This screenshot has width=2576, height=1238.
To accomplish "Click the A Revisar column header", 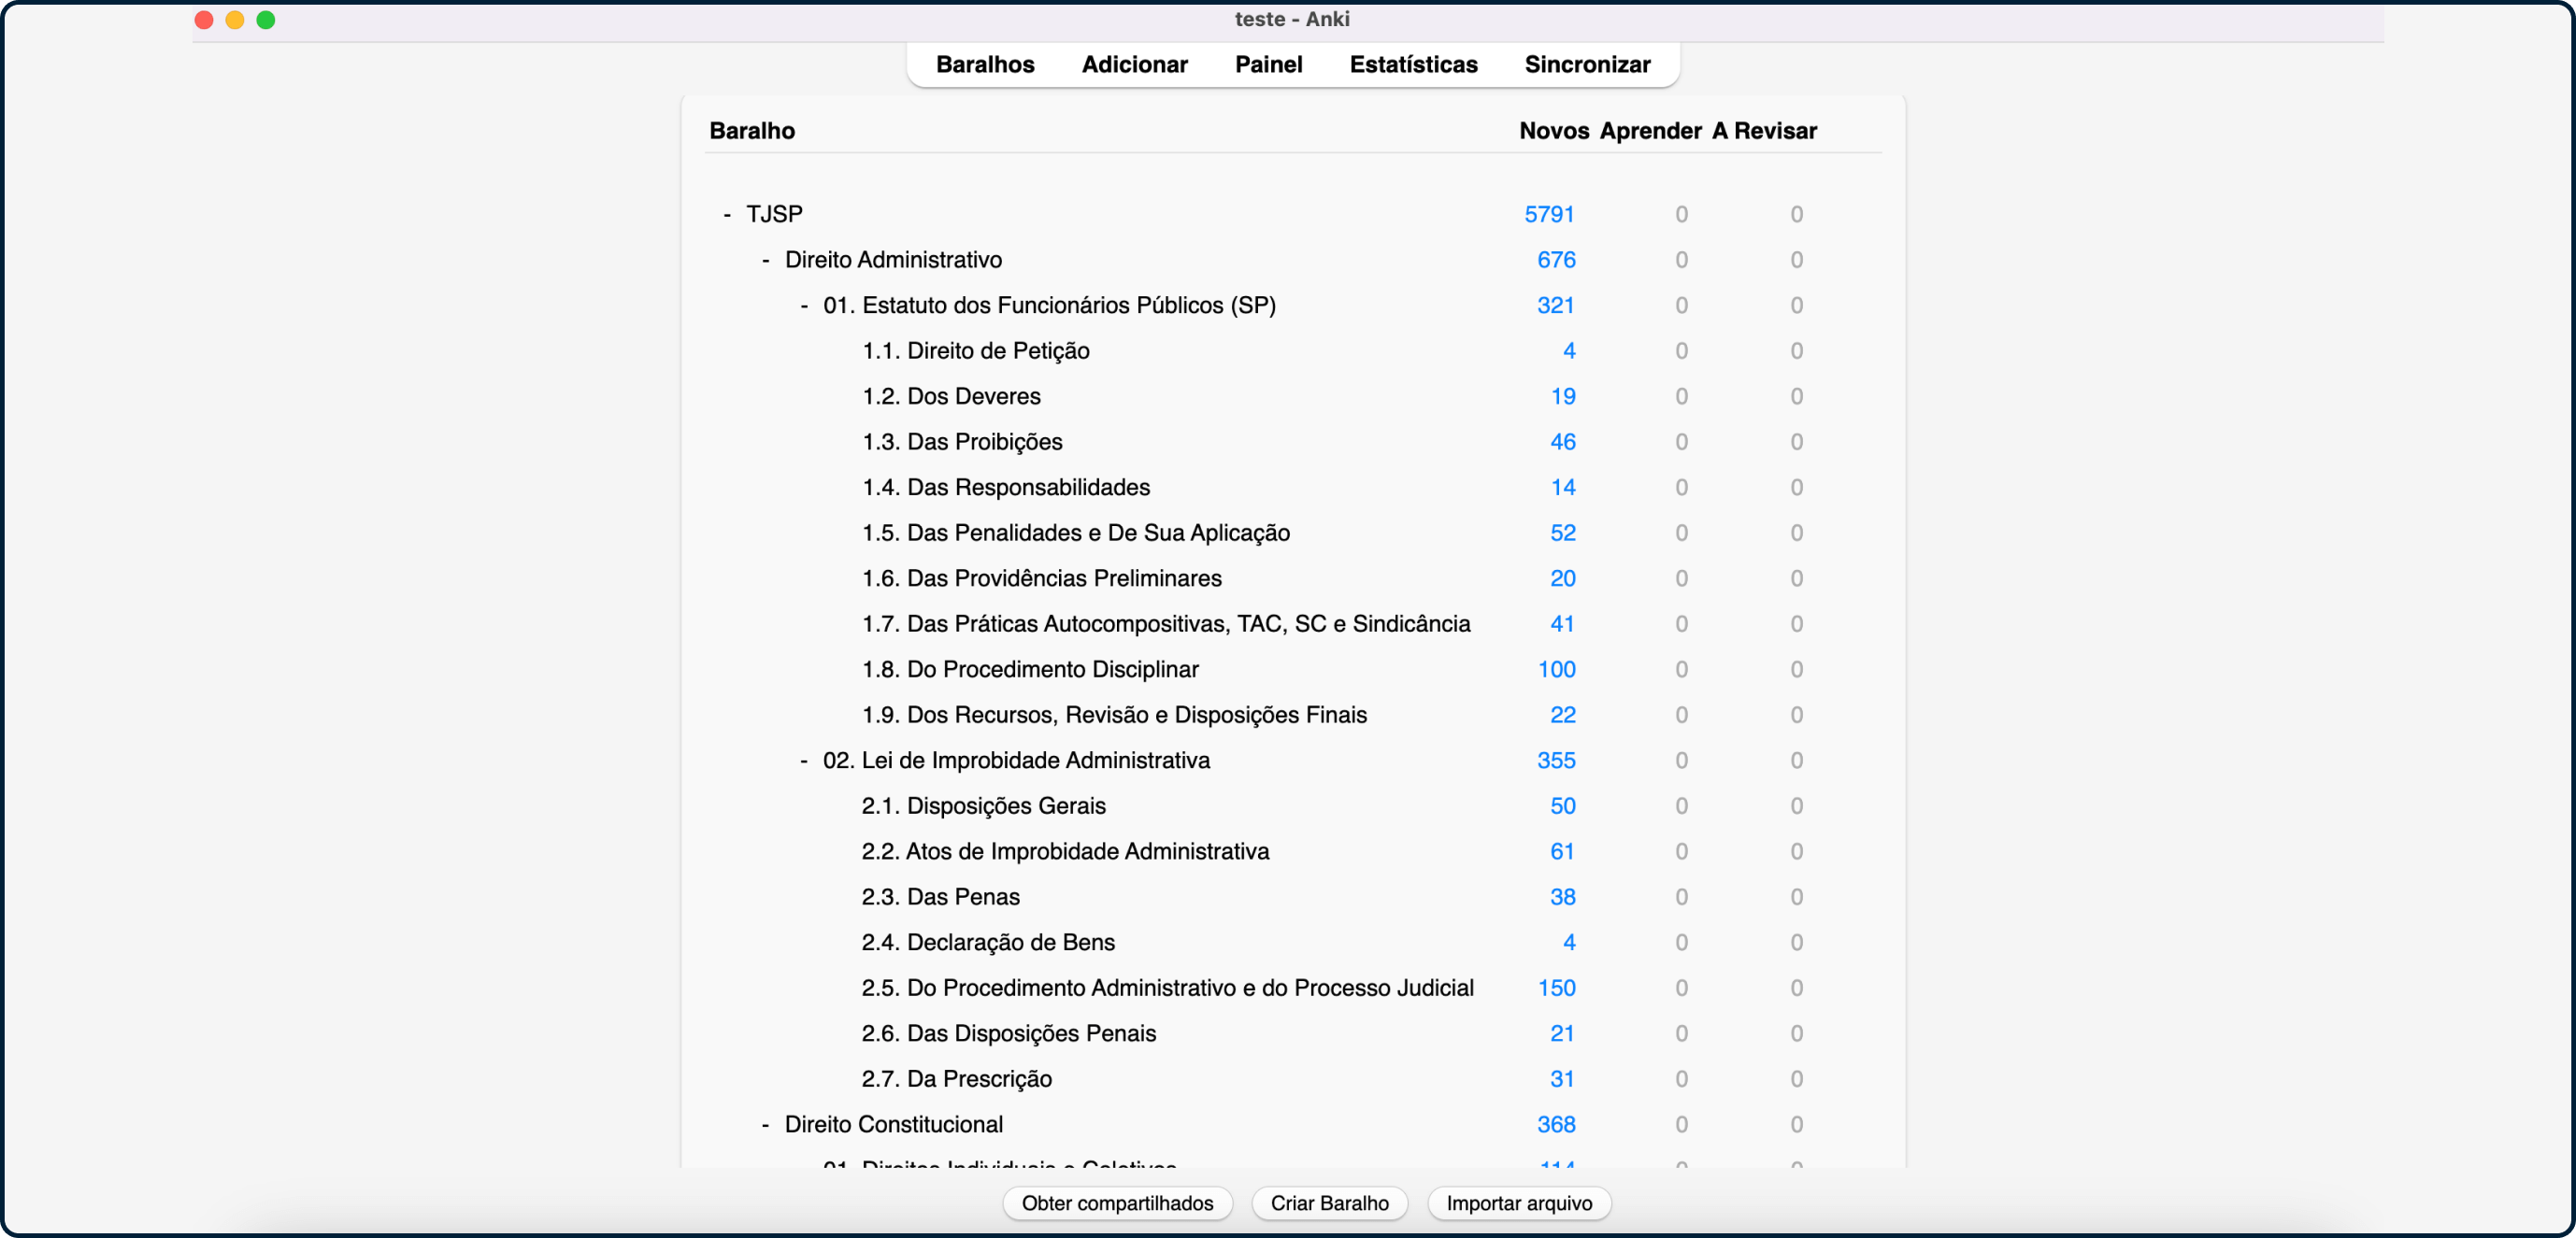I will (x=1764, y=131).
